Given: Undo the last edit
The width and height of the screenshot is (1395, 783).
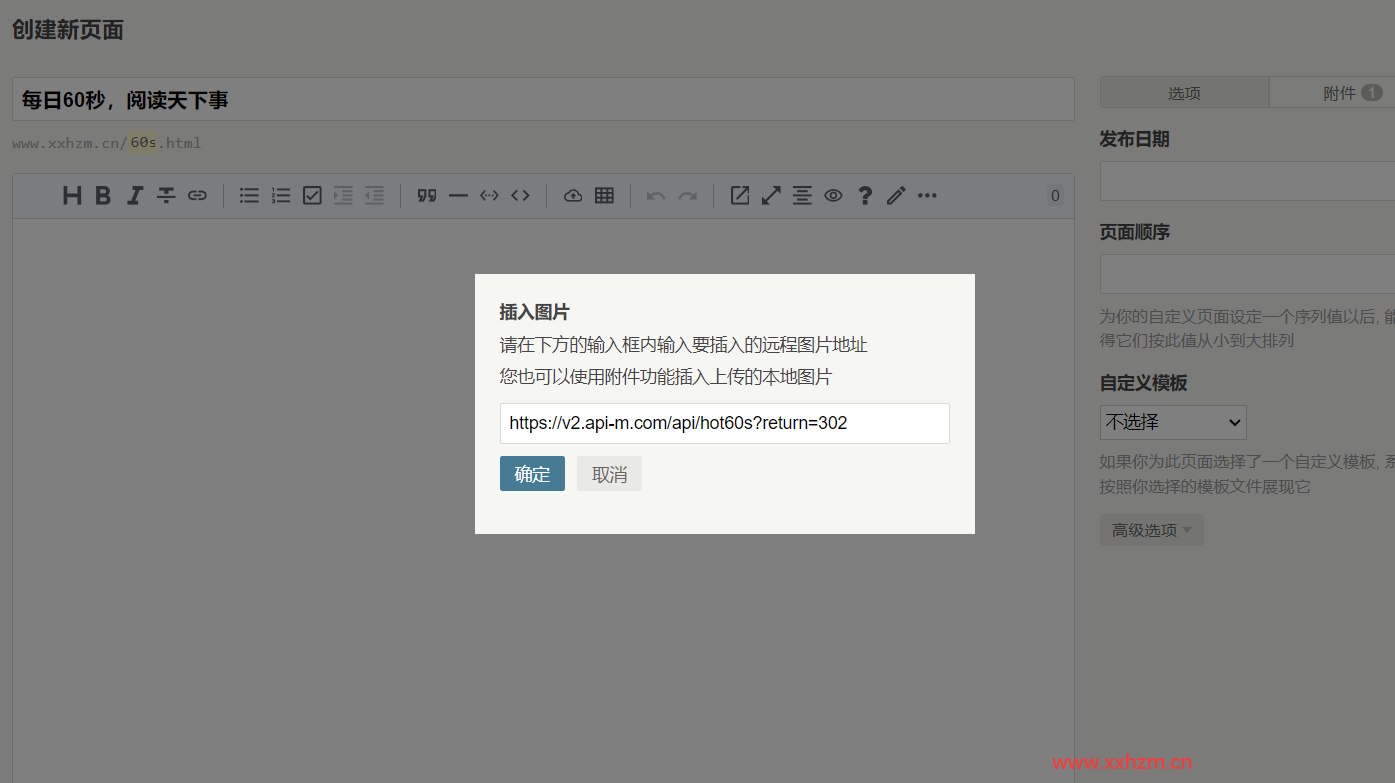Looking at the screenshot, I should point(656,196).
